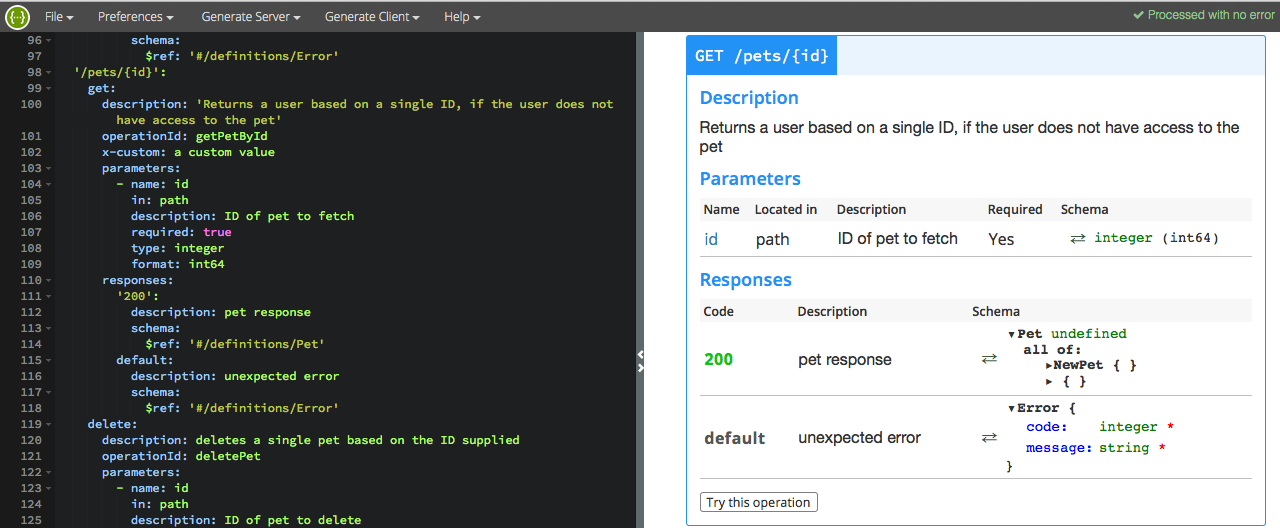This screenshot has width=1280, height=528.
Task: Click the right arrow on the pane divider
Action: tap(640, 368)
